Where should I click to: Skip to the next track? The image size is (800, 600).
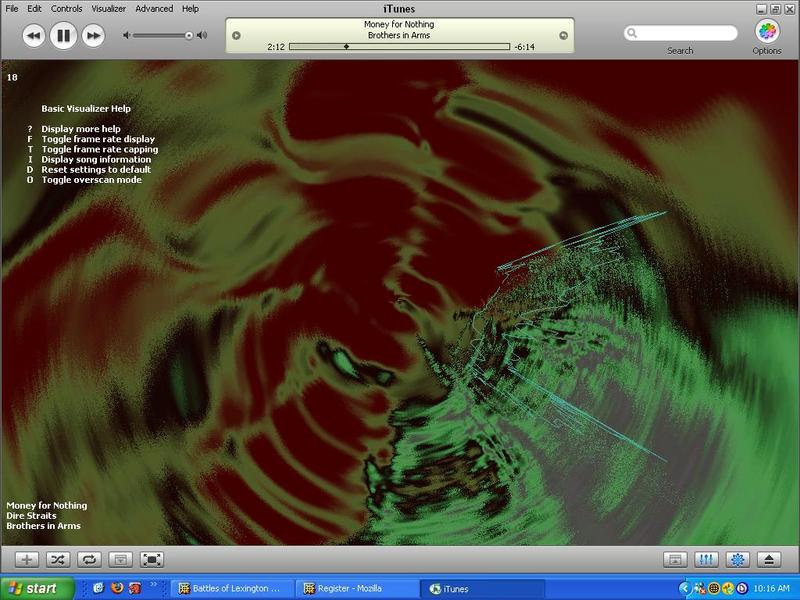tap(93, 36)
